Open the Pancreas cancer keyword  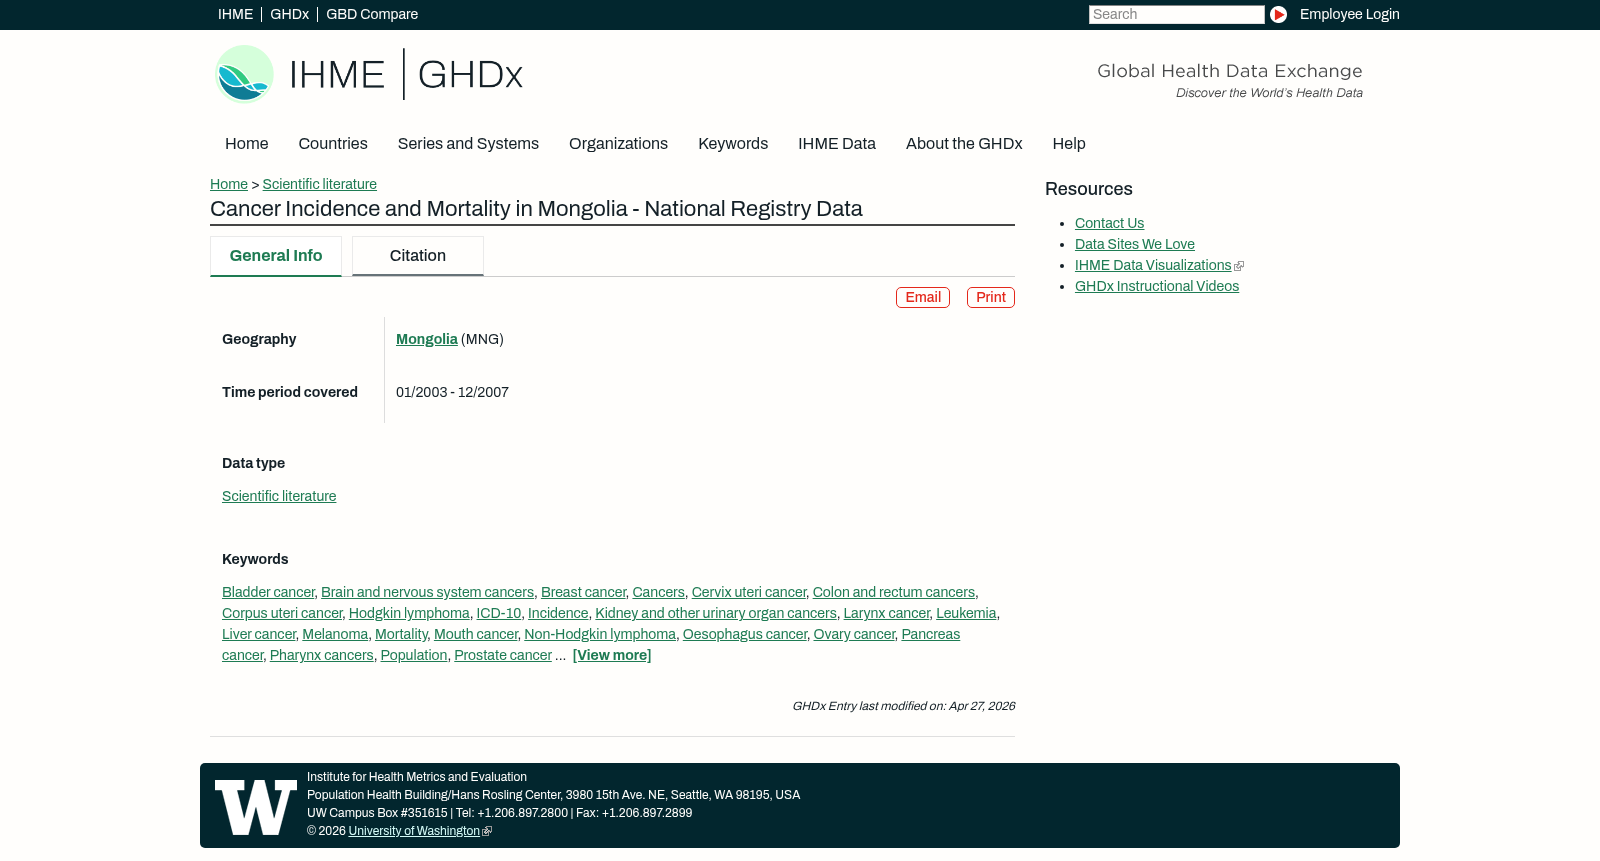click(930, 634)
